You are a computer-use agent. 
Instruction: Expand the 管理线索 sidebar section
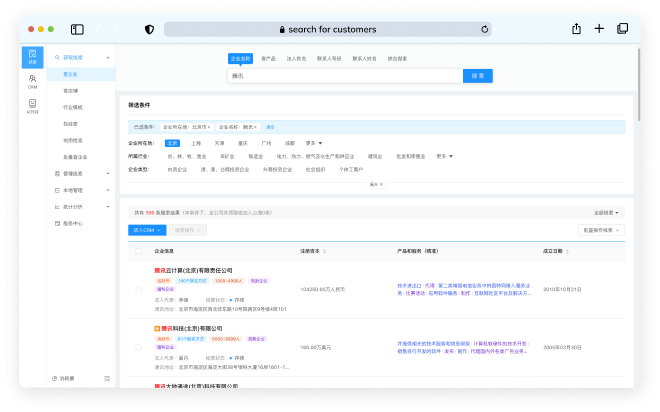108,173
